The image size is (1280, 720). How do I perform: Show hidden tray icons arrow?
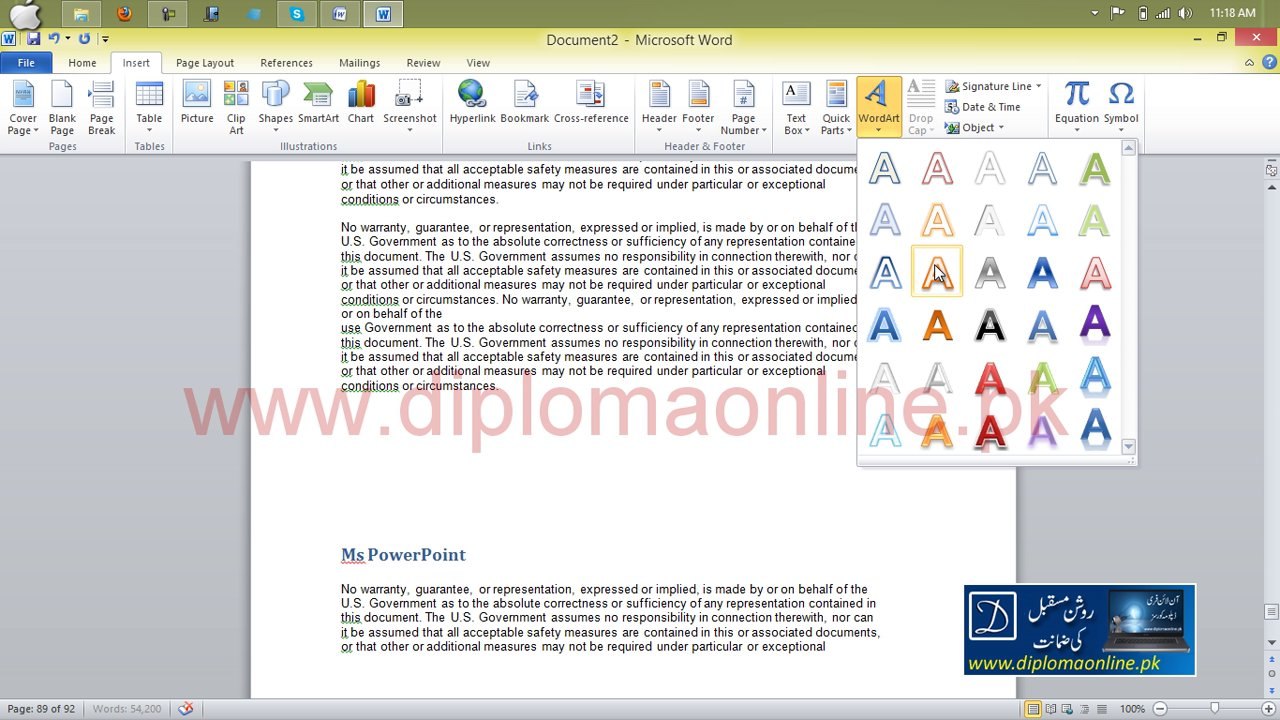(1096, 13)
